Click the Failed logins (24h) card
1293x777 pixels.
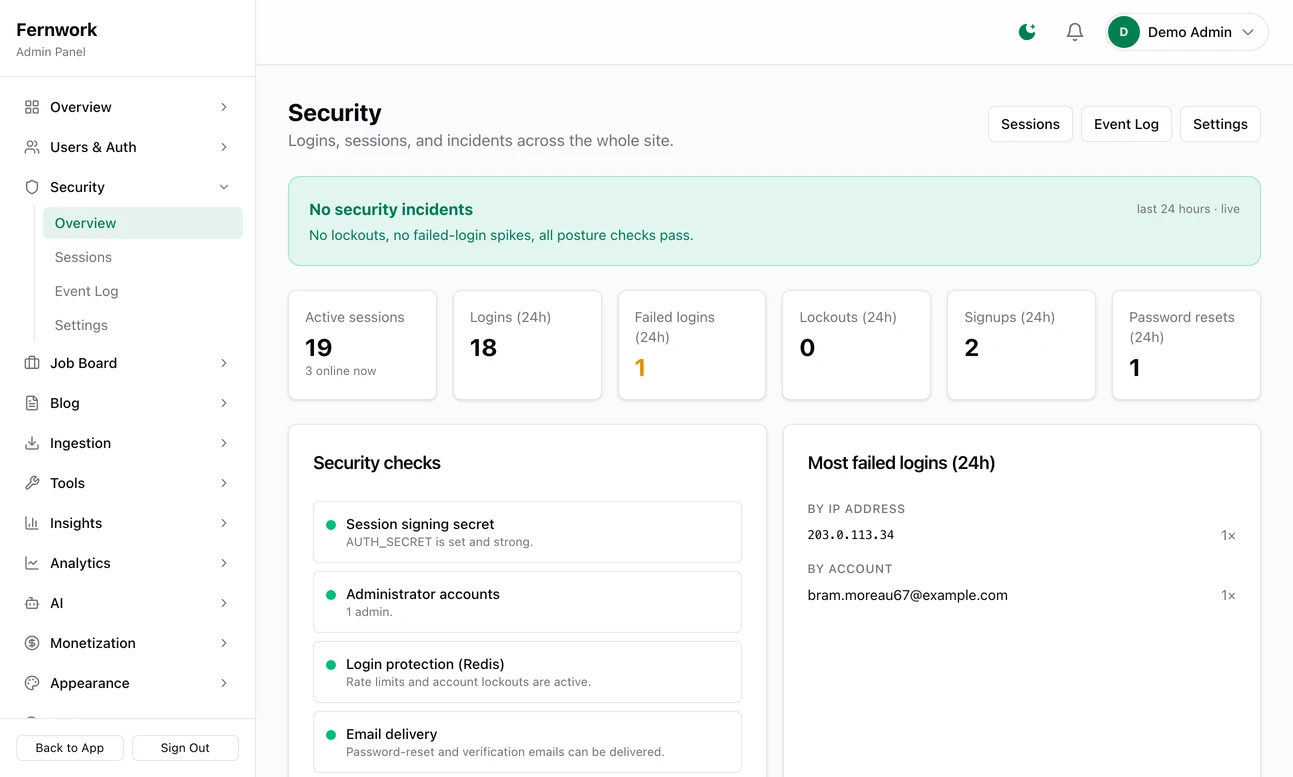click(692, 345)
